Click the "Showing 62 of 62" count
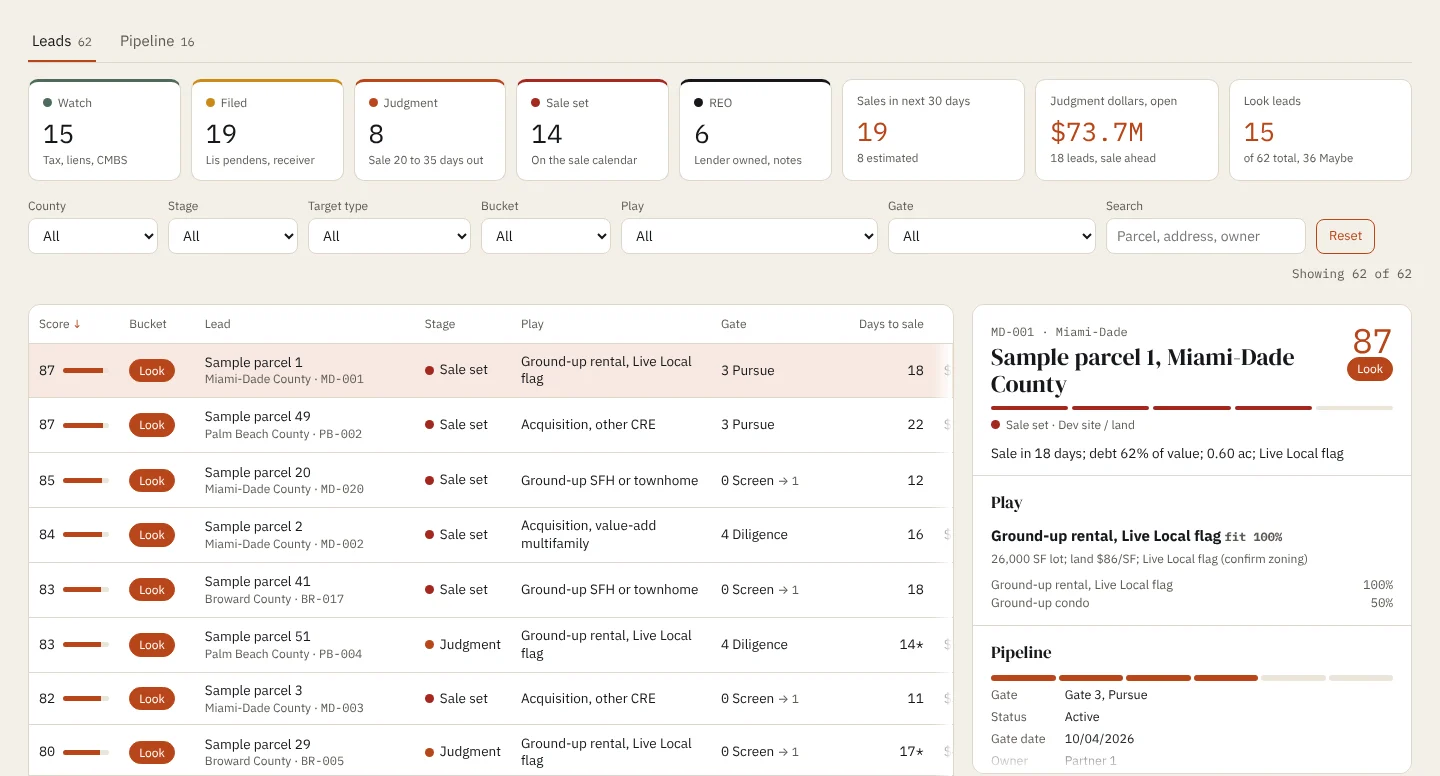This screenshot has height=776, width=1440. 1352,274
